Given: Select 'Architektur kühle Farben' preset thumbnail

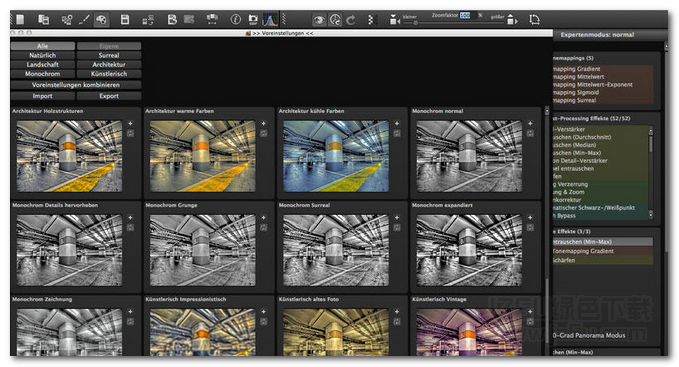Looking at the screenshot, I should (336, 156).
